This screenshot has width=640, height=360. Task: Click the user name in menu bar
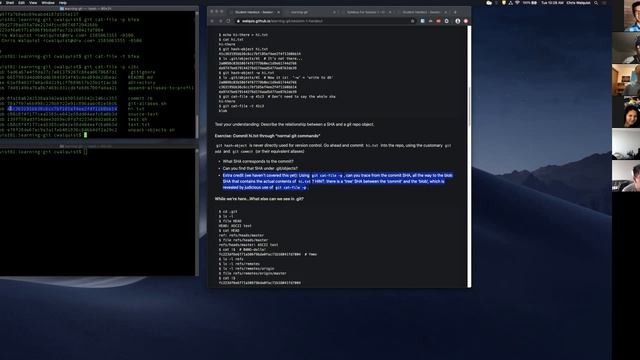point(578,3)
